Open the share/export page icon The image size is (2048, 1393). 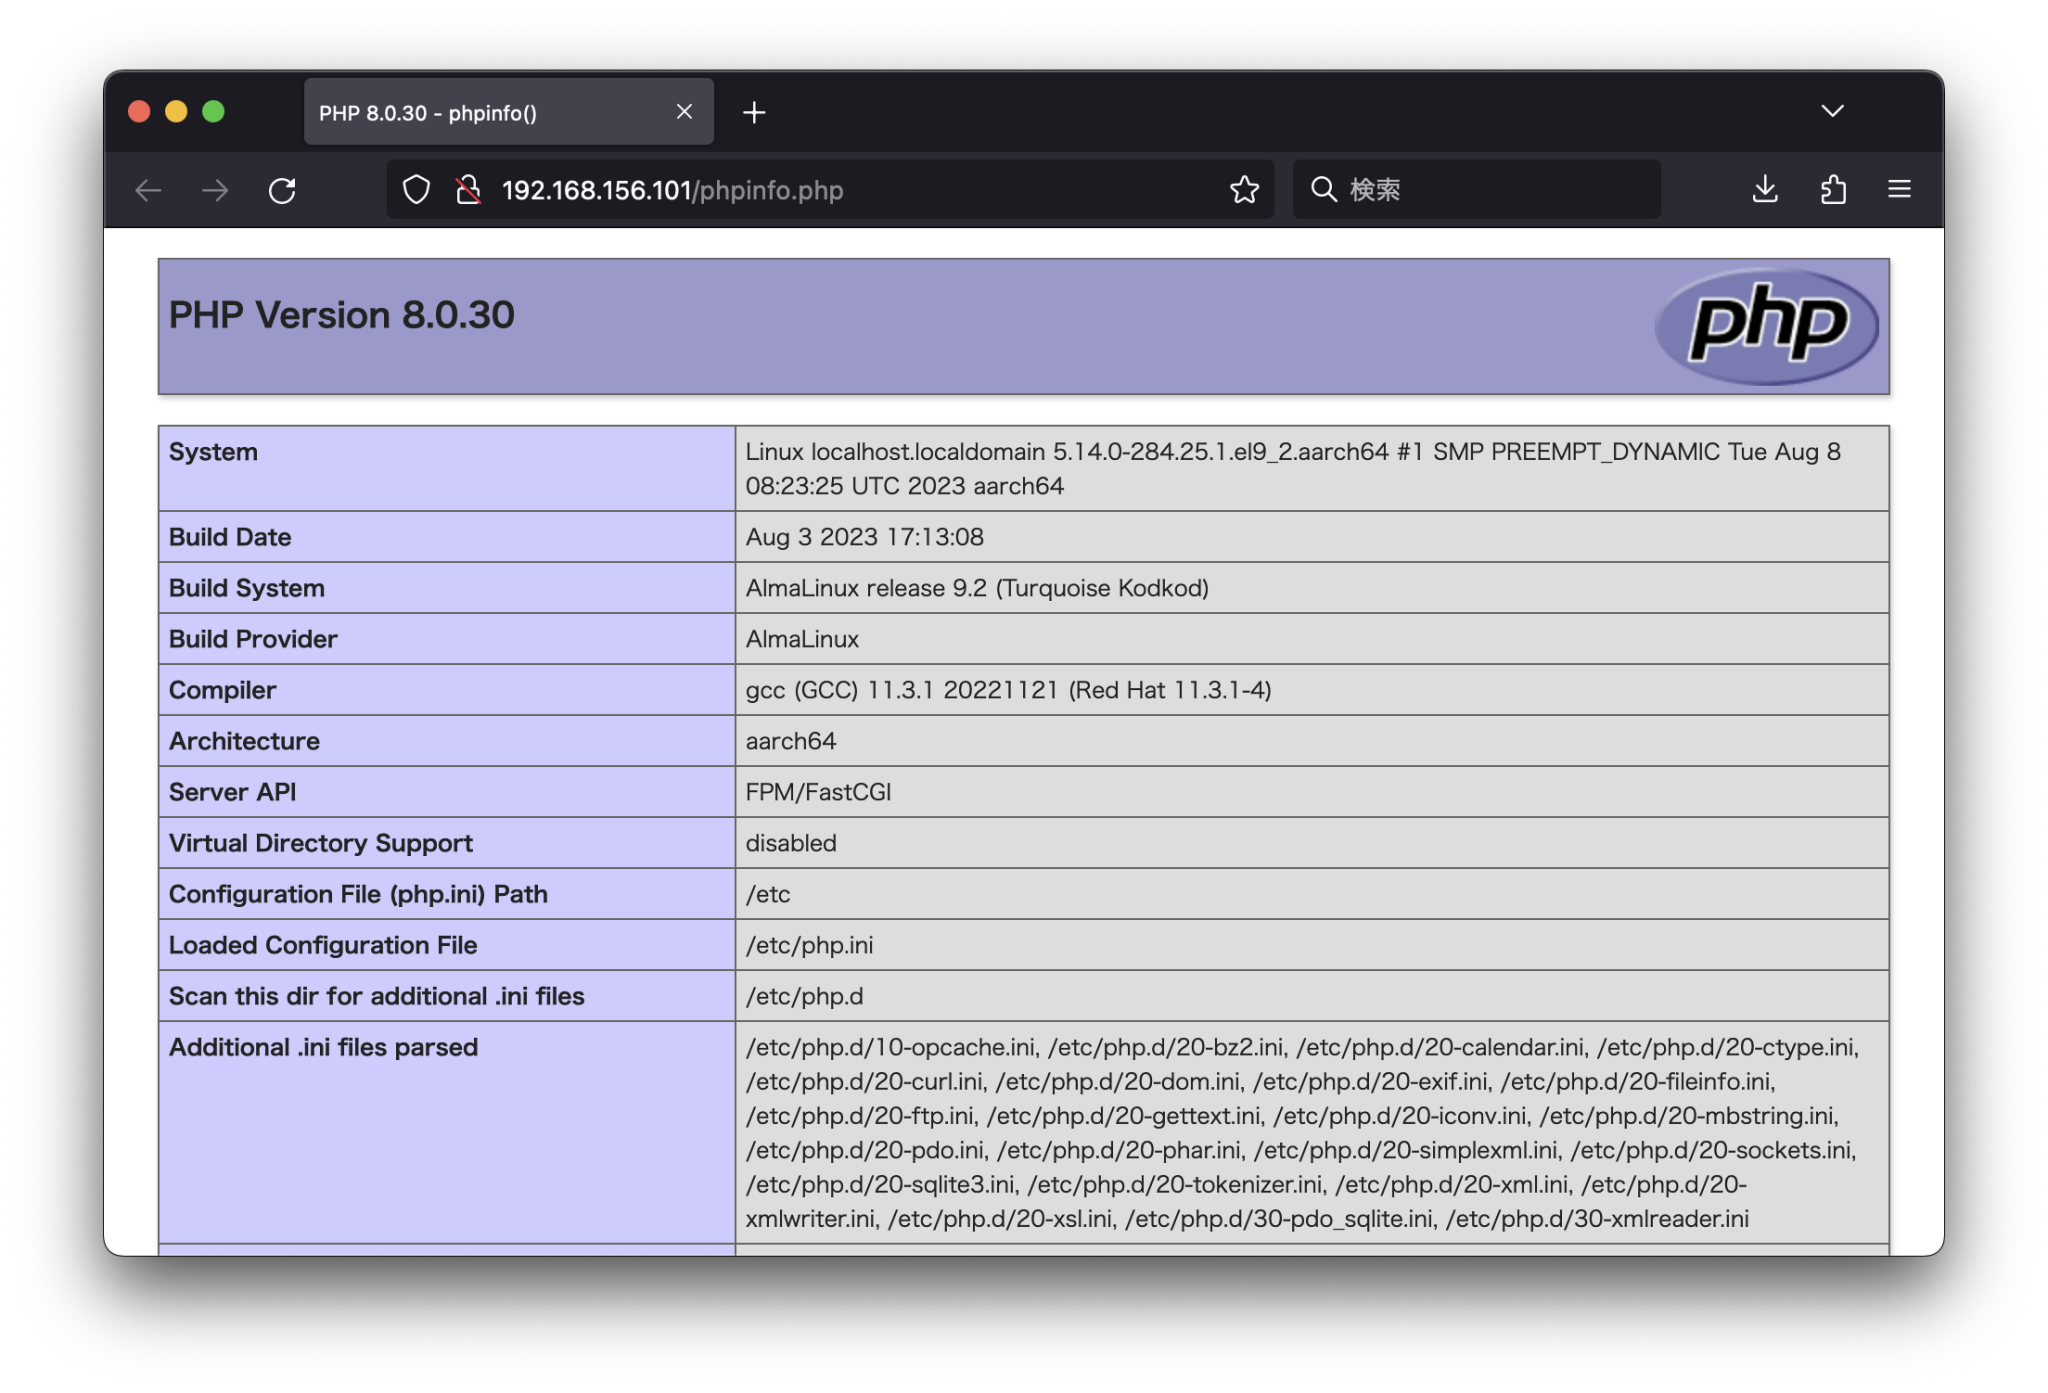tap(1833, 190)
